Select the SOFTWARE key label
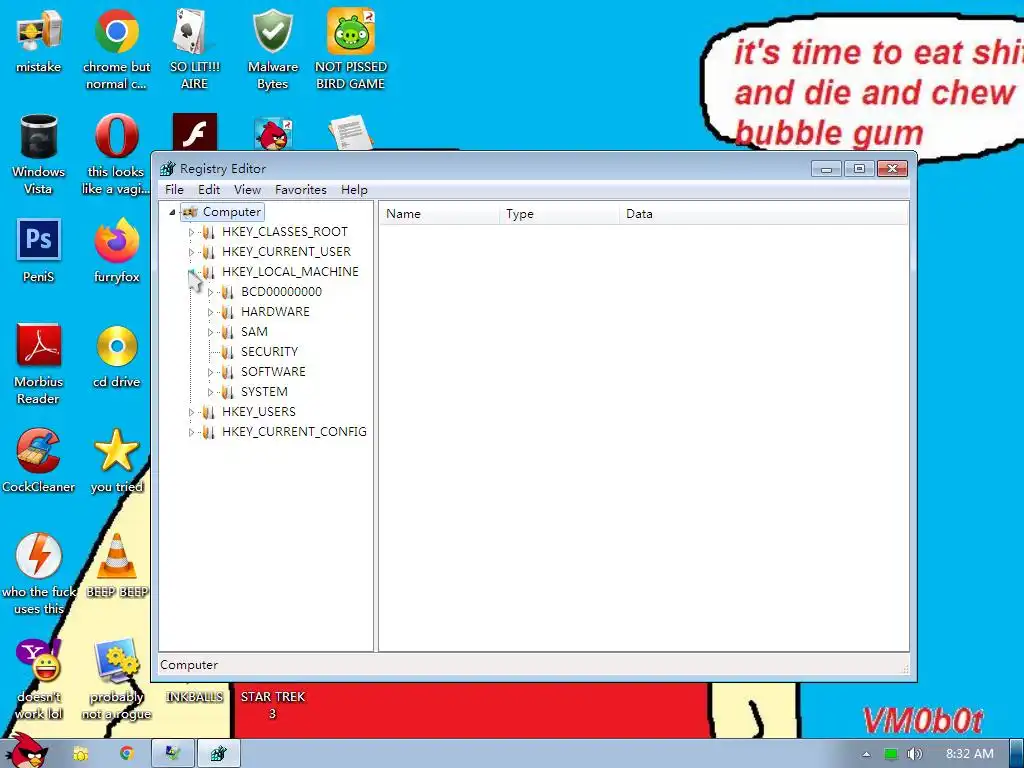Screen dimensions: 1024x768 [273, 372]
